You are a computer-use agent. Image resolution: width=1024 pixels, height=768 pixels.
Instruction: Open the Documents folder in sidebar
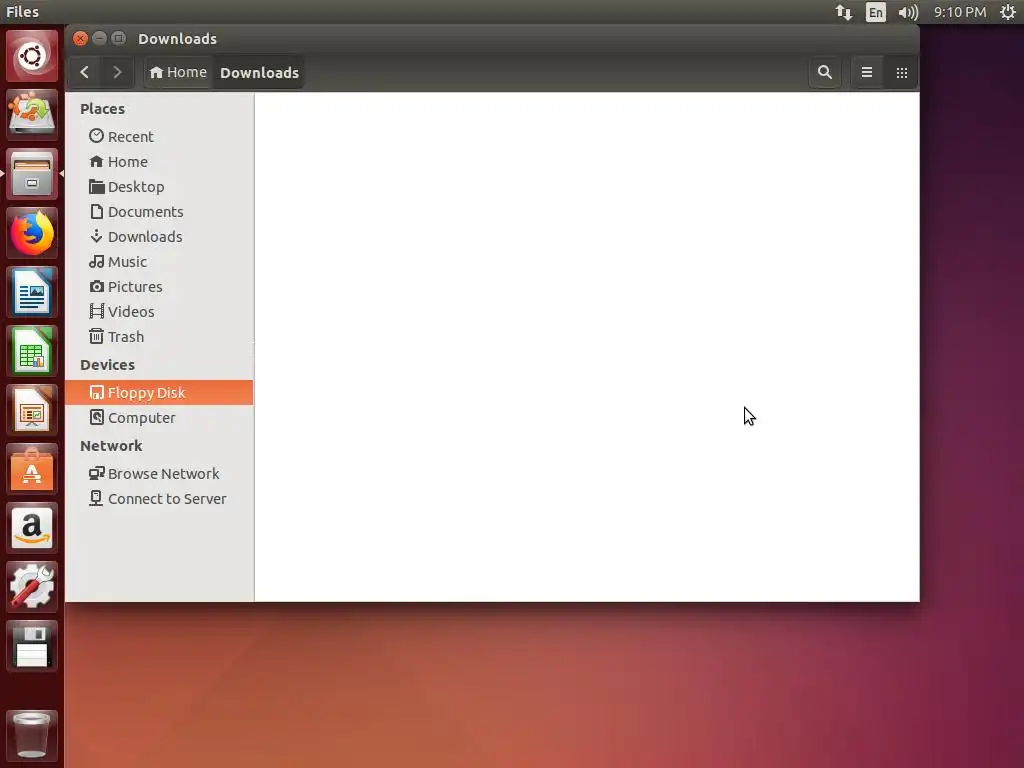coord(159,212)
